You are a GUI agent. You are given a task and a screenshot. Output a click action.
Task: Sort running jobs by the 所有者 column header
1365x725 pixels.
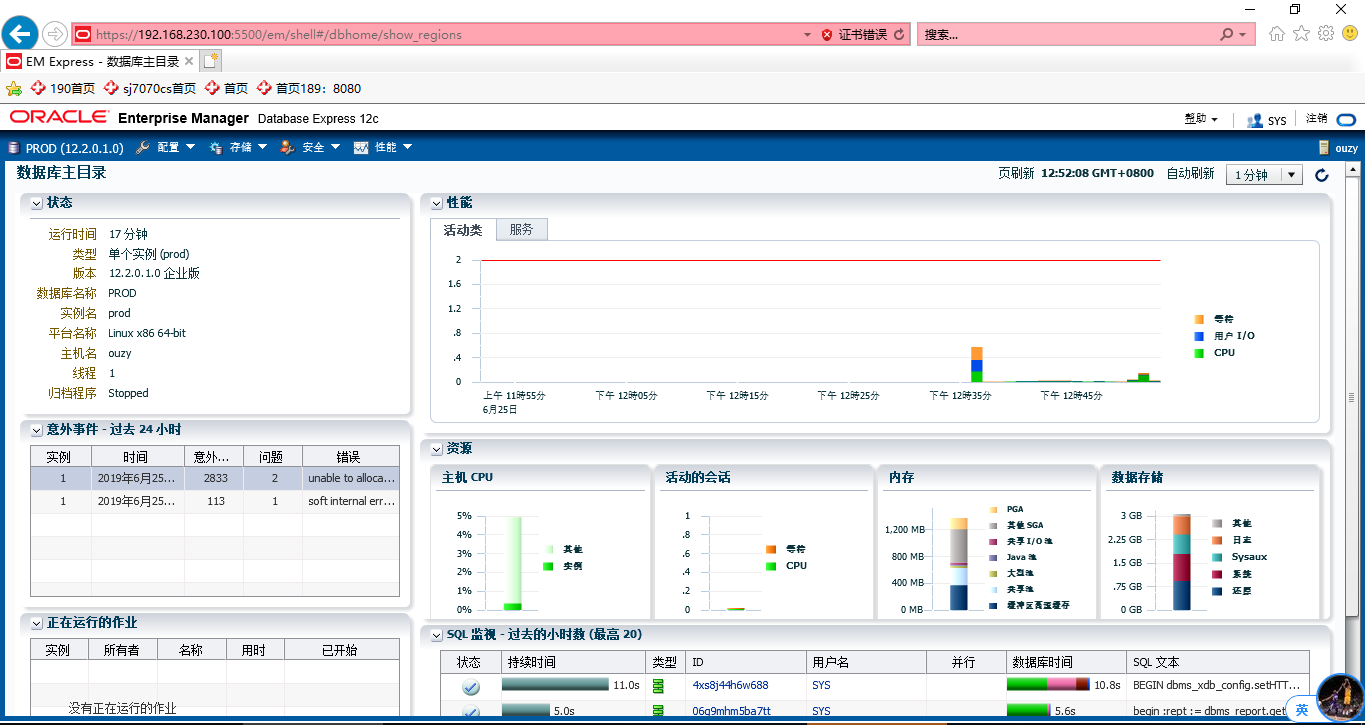pyautogui.click(x=121, y=650)
